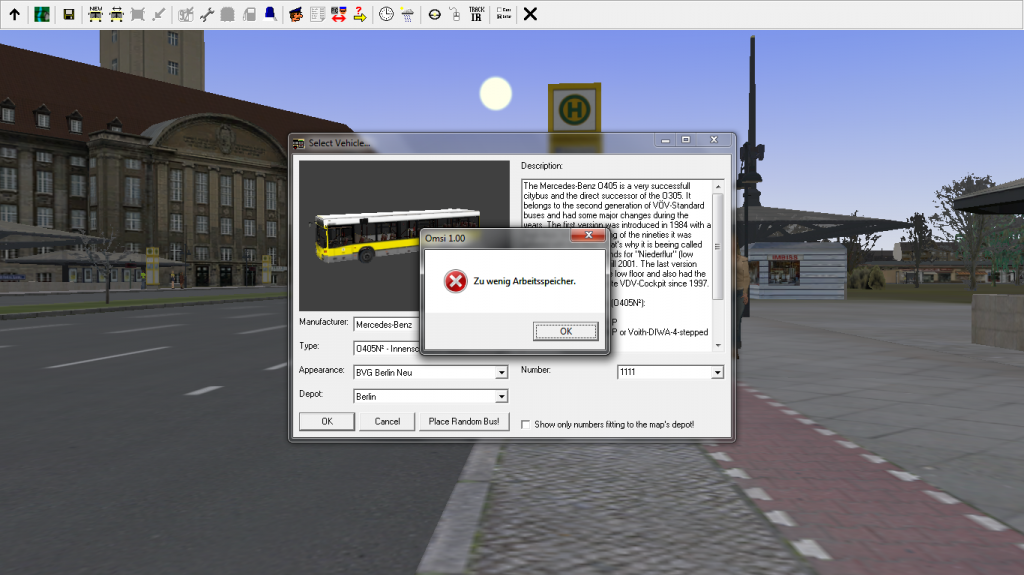
Task: Click the description scrollbar down arrow
Action: 718,345
